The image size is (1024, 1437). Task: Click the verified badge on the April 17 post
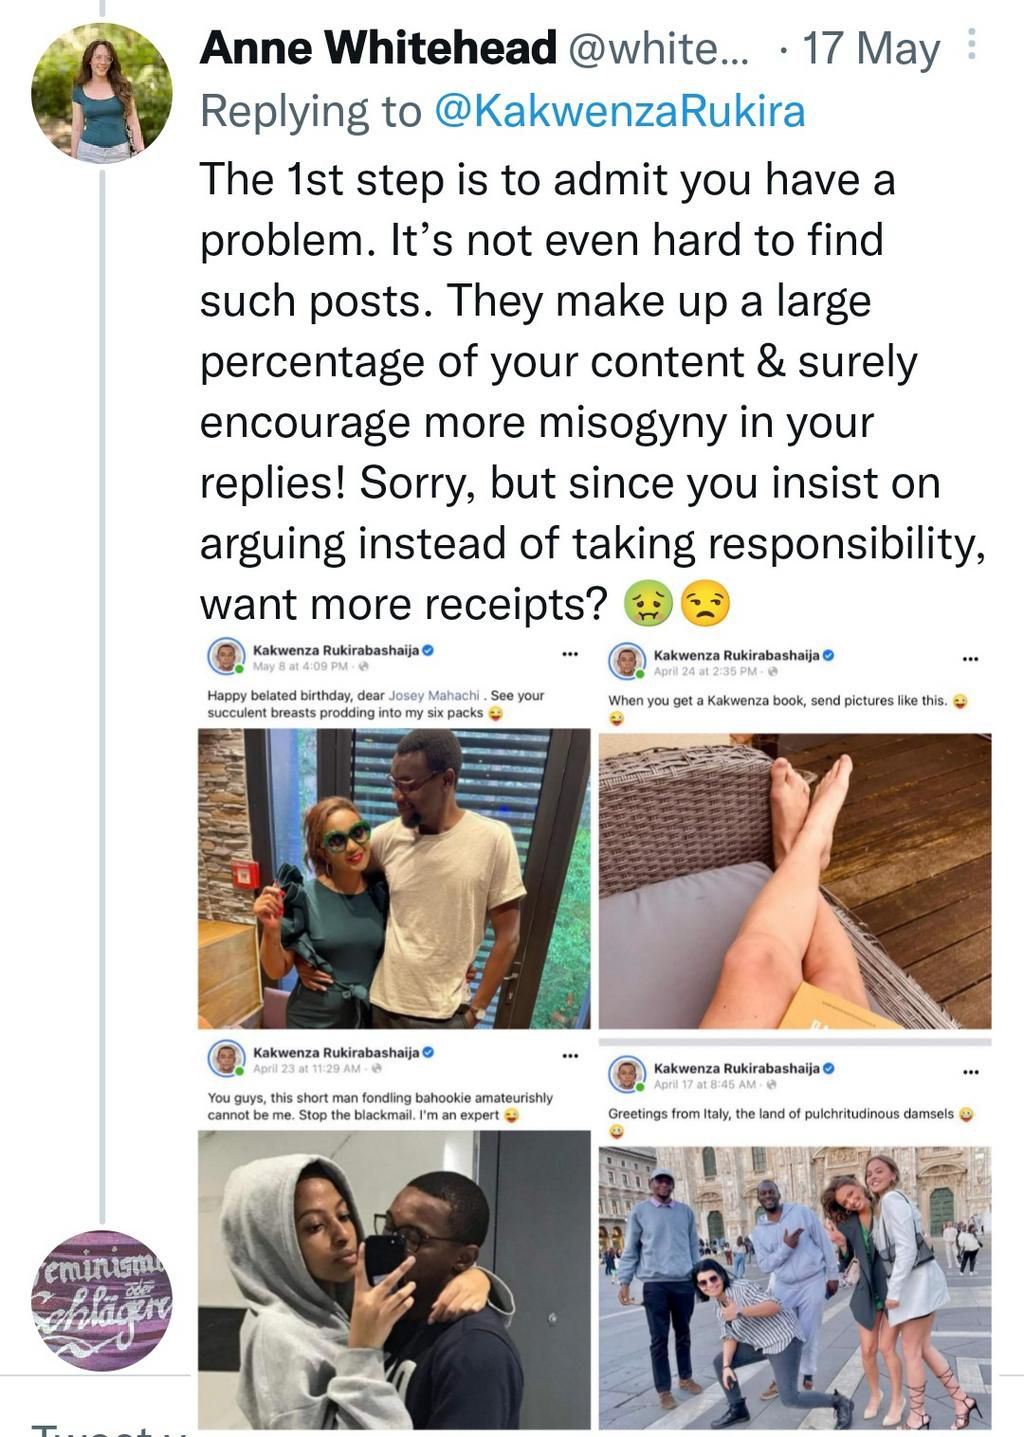[x=828, y=1068]
